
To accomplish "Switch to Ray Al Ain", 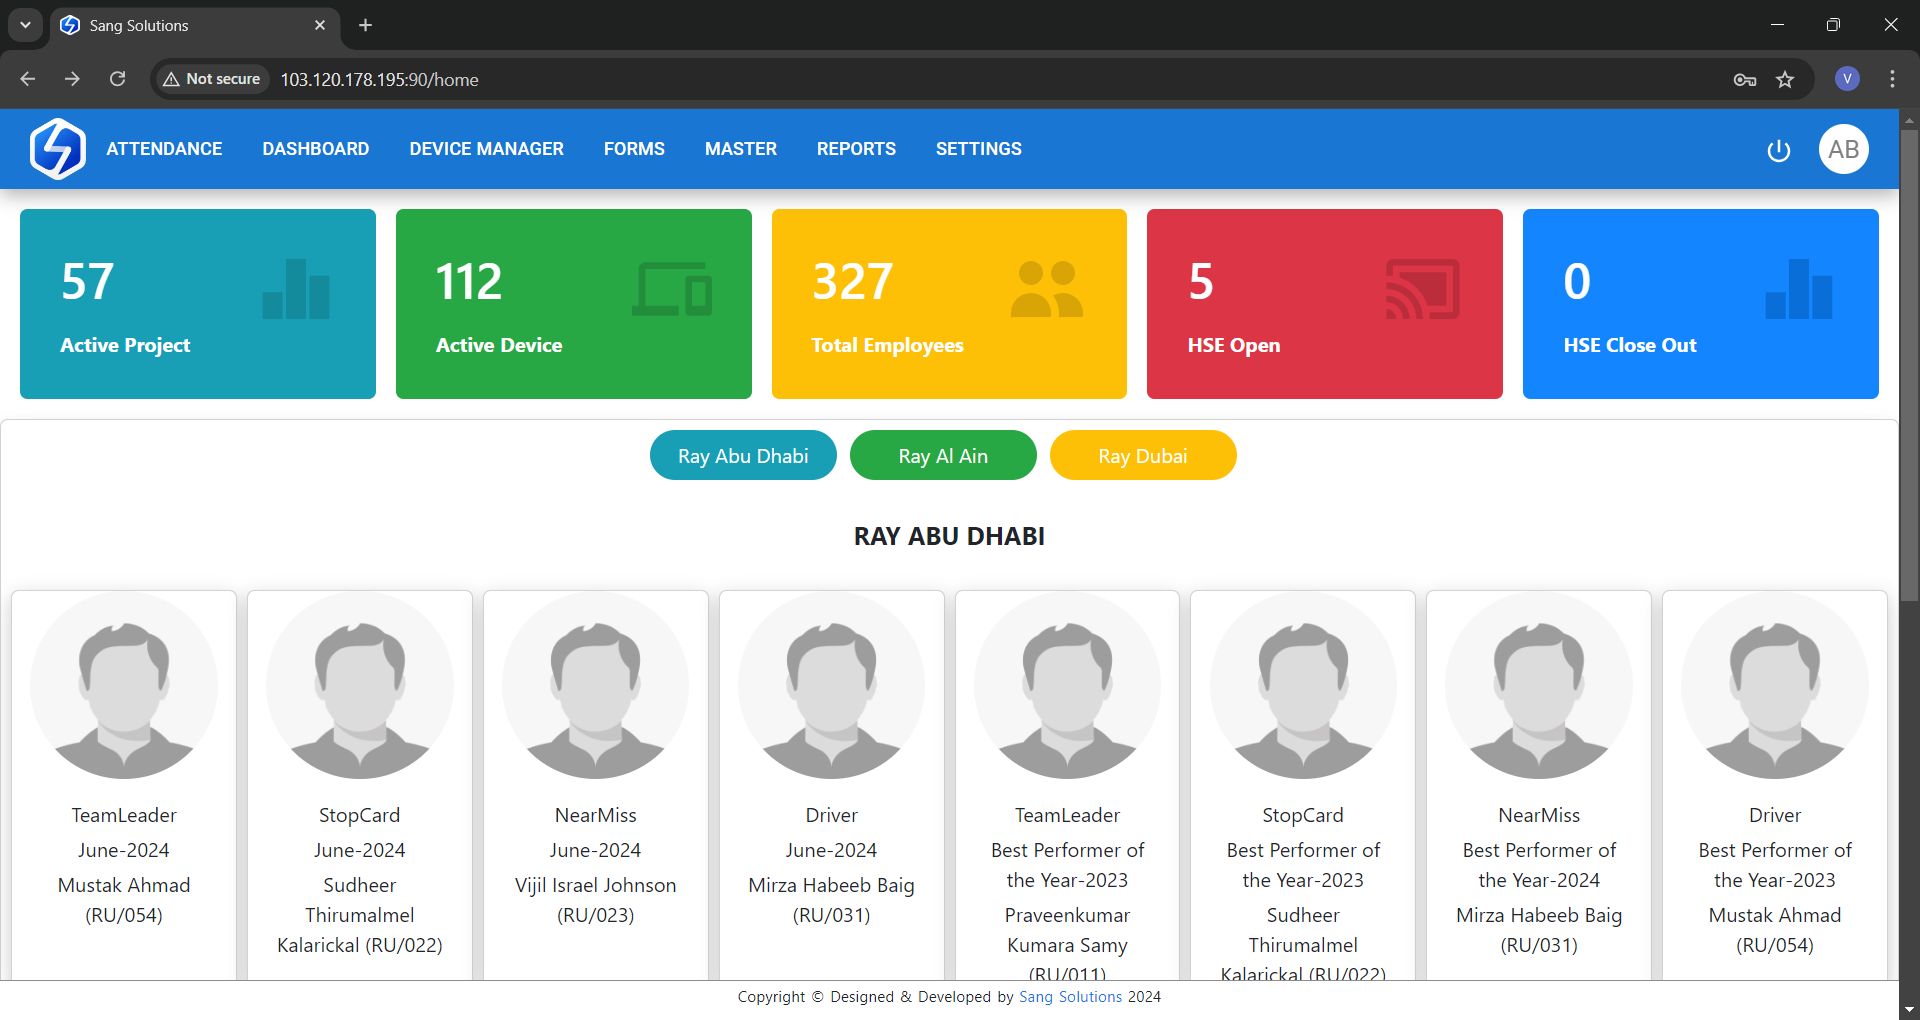I will click(943, 456).
